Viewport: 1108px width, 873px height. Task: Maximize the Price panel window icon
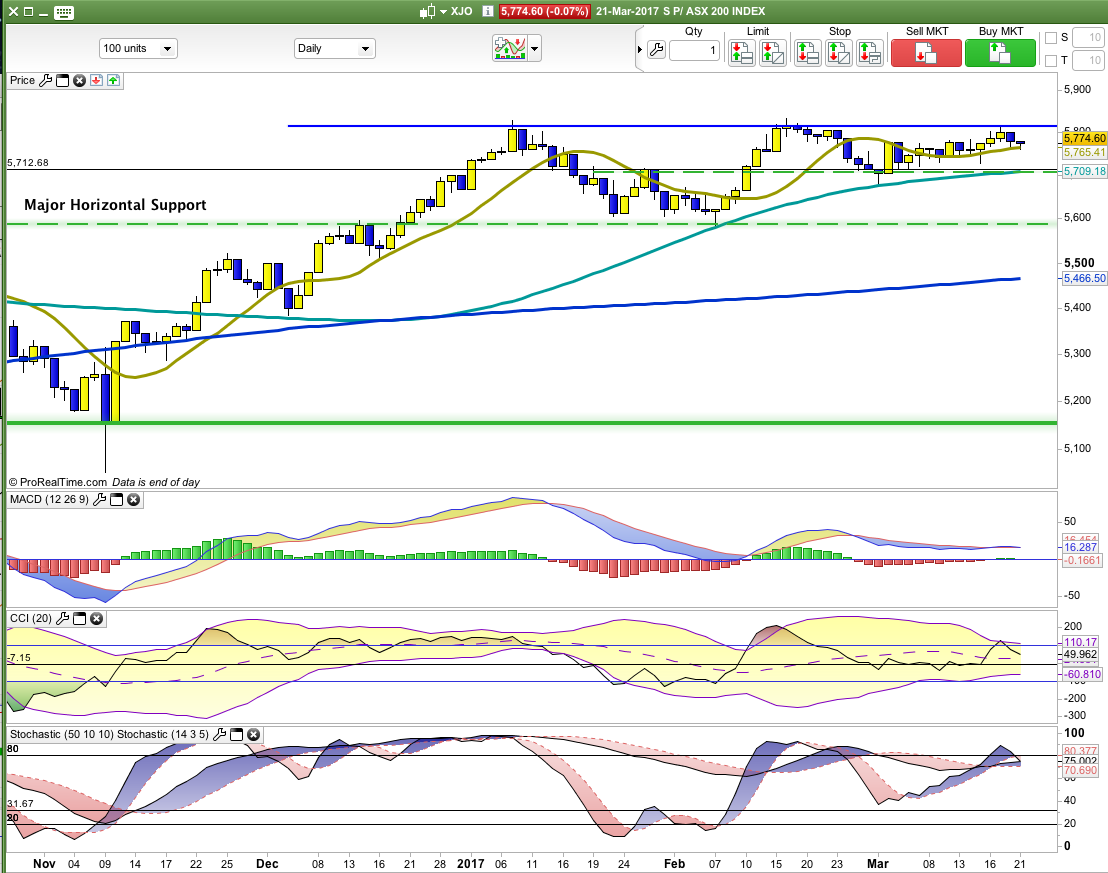pos(62,81)
